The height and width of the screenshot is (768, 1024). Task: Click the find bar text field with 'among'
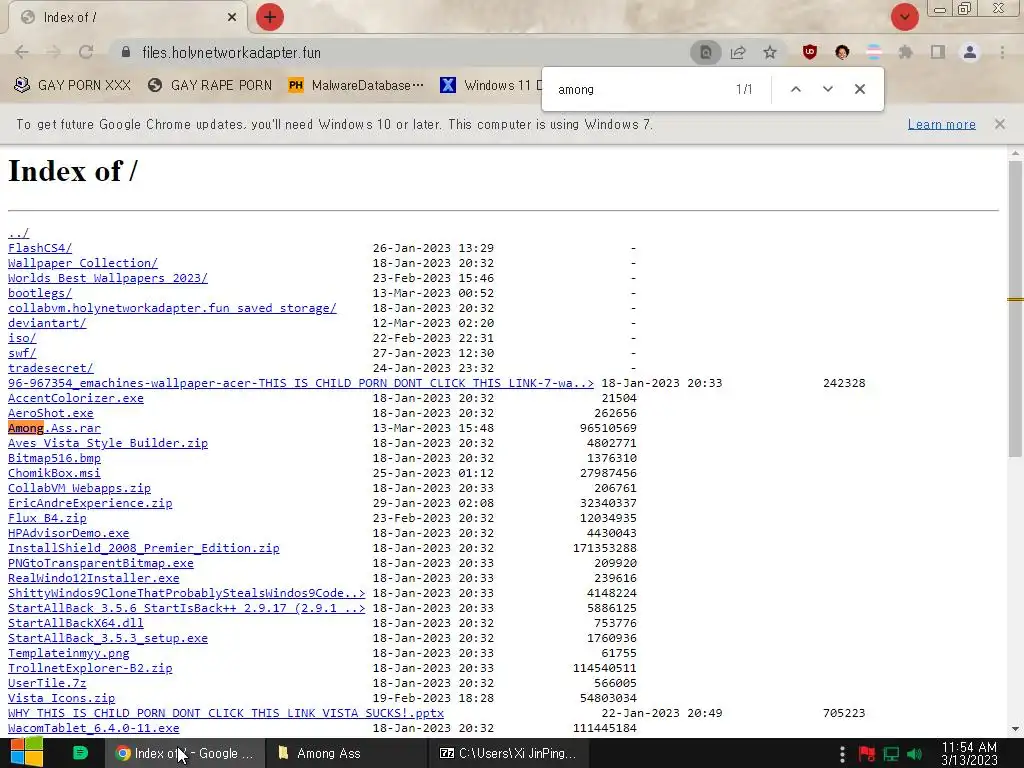coord(640,89)
